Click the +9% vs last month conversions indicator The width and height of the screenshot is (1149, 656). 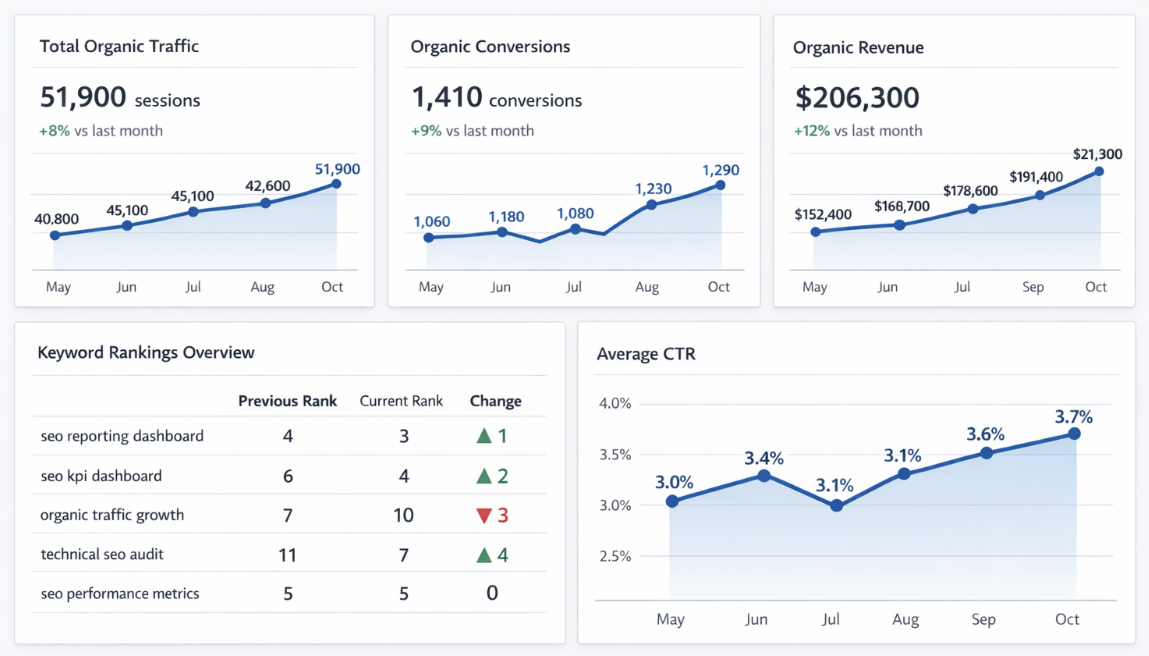click(472, 130)
